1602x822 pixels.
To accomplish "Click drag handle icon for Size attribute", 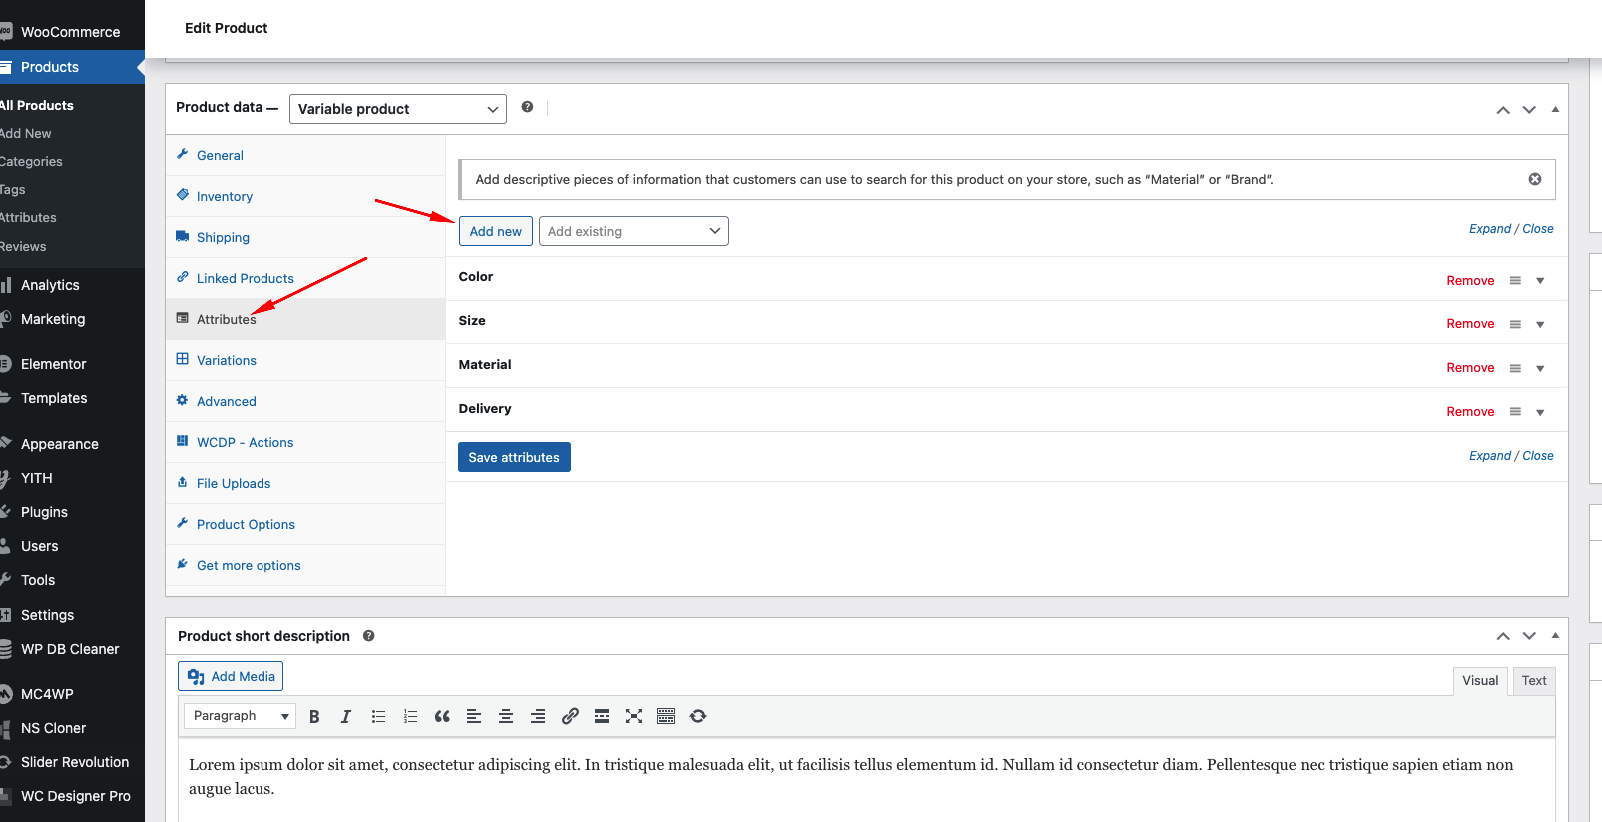I will coord(1515,324).
